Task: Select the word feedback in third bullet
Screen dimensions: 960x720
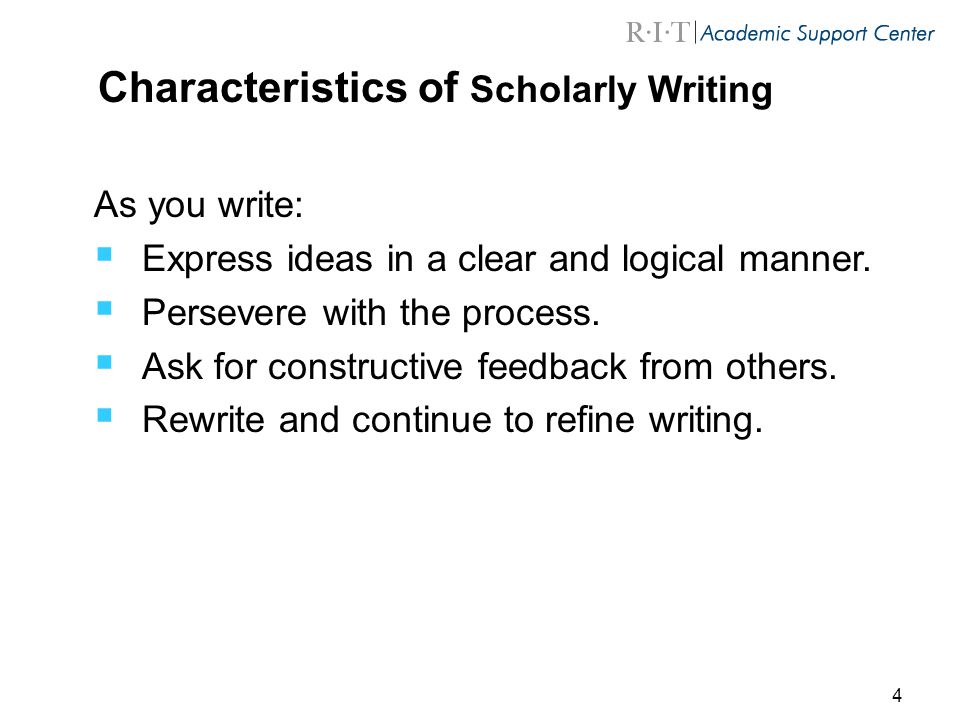Action: (552, 367)
